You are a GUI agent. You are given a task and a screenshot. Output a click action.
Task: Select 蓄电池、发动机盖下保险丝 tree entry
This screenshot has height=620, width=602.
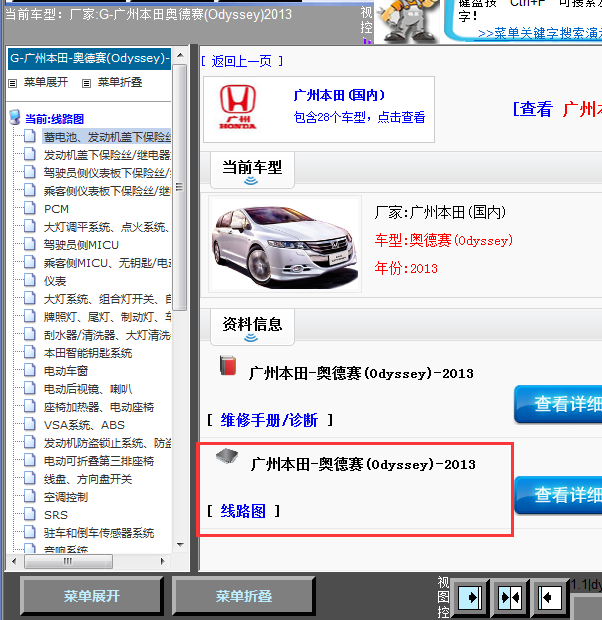click(107, 137)
